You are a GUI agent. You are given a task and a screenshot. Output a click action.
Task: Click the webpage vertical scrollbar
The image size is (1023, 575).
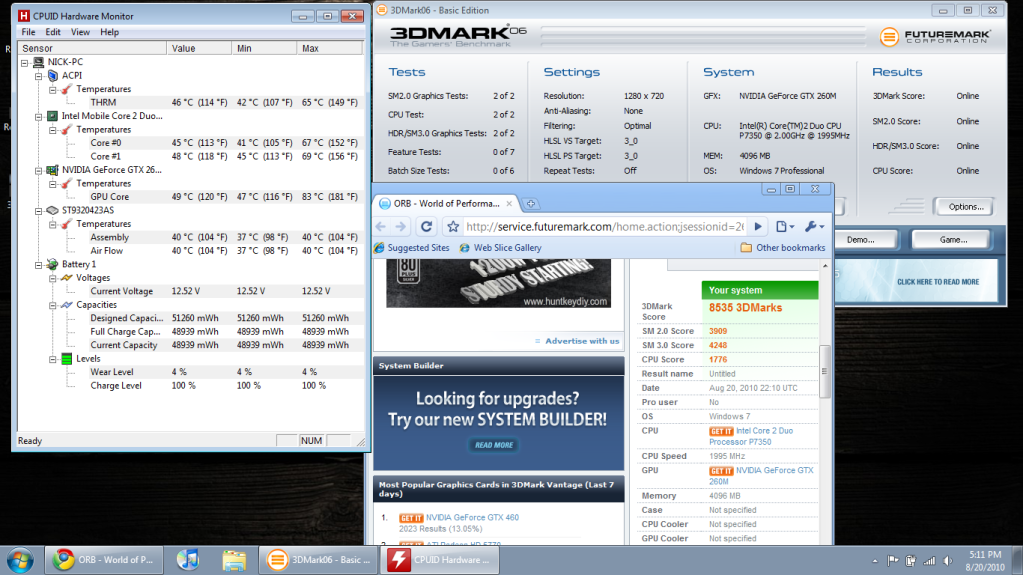tap(825, 371)
